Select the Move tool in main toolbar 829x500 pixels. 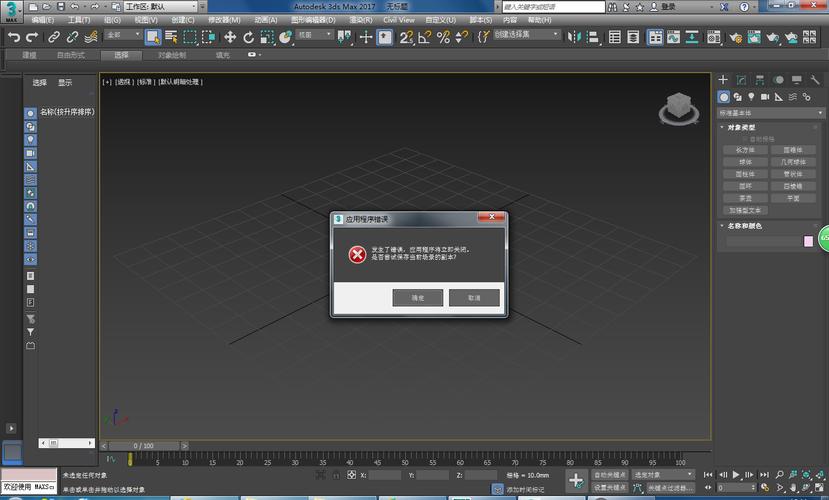[x=230, y=37]
